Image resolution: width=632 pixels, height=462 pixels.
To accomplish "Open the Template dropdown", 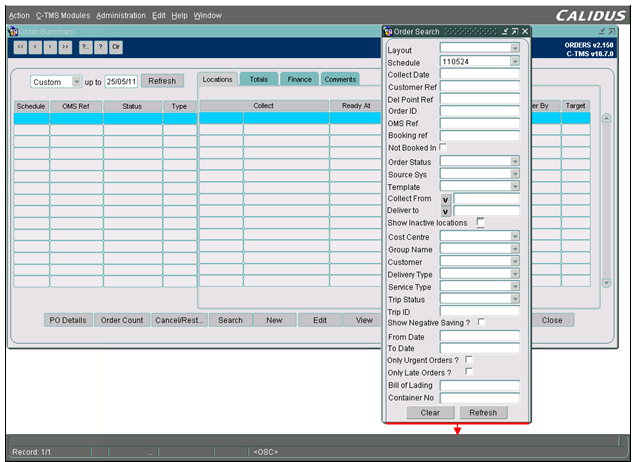I will tap(515, 186).
